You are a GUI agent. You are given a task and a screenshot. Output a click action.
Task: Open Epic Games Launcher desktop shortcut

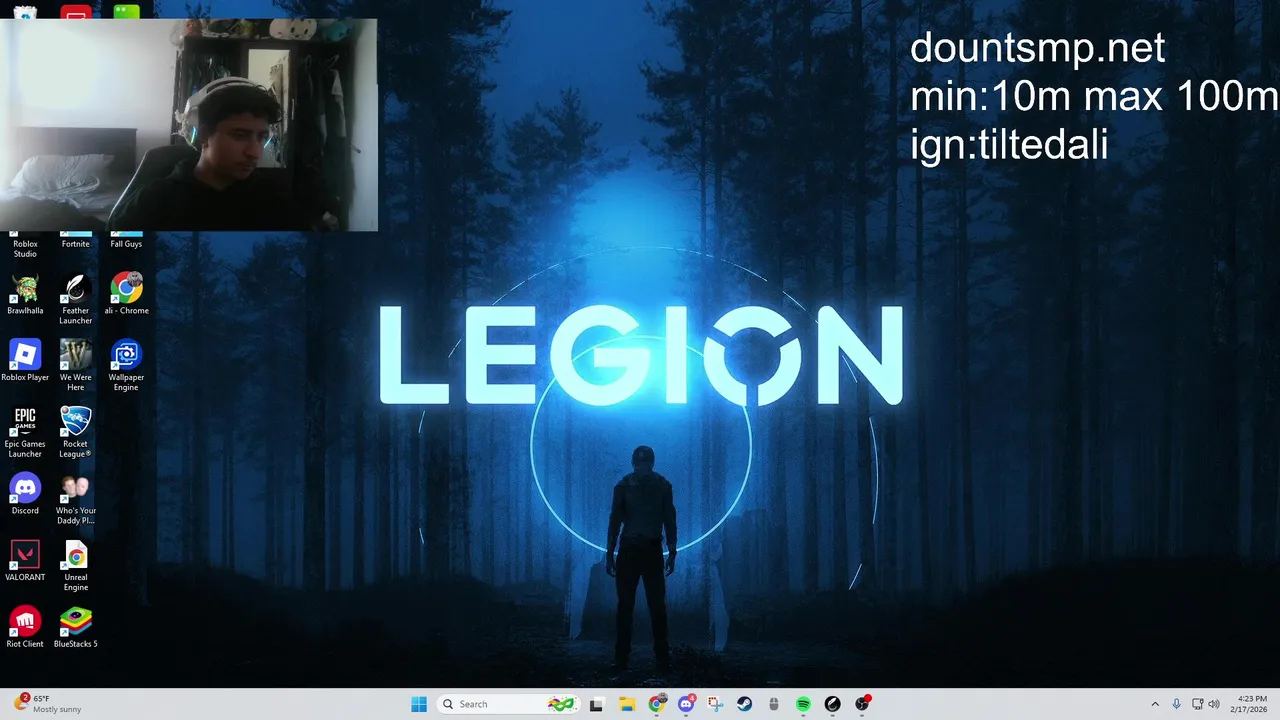coord(25,432)
